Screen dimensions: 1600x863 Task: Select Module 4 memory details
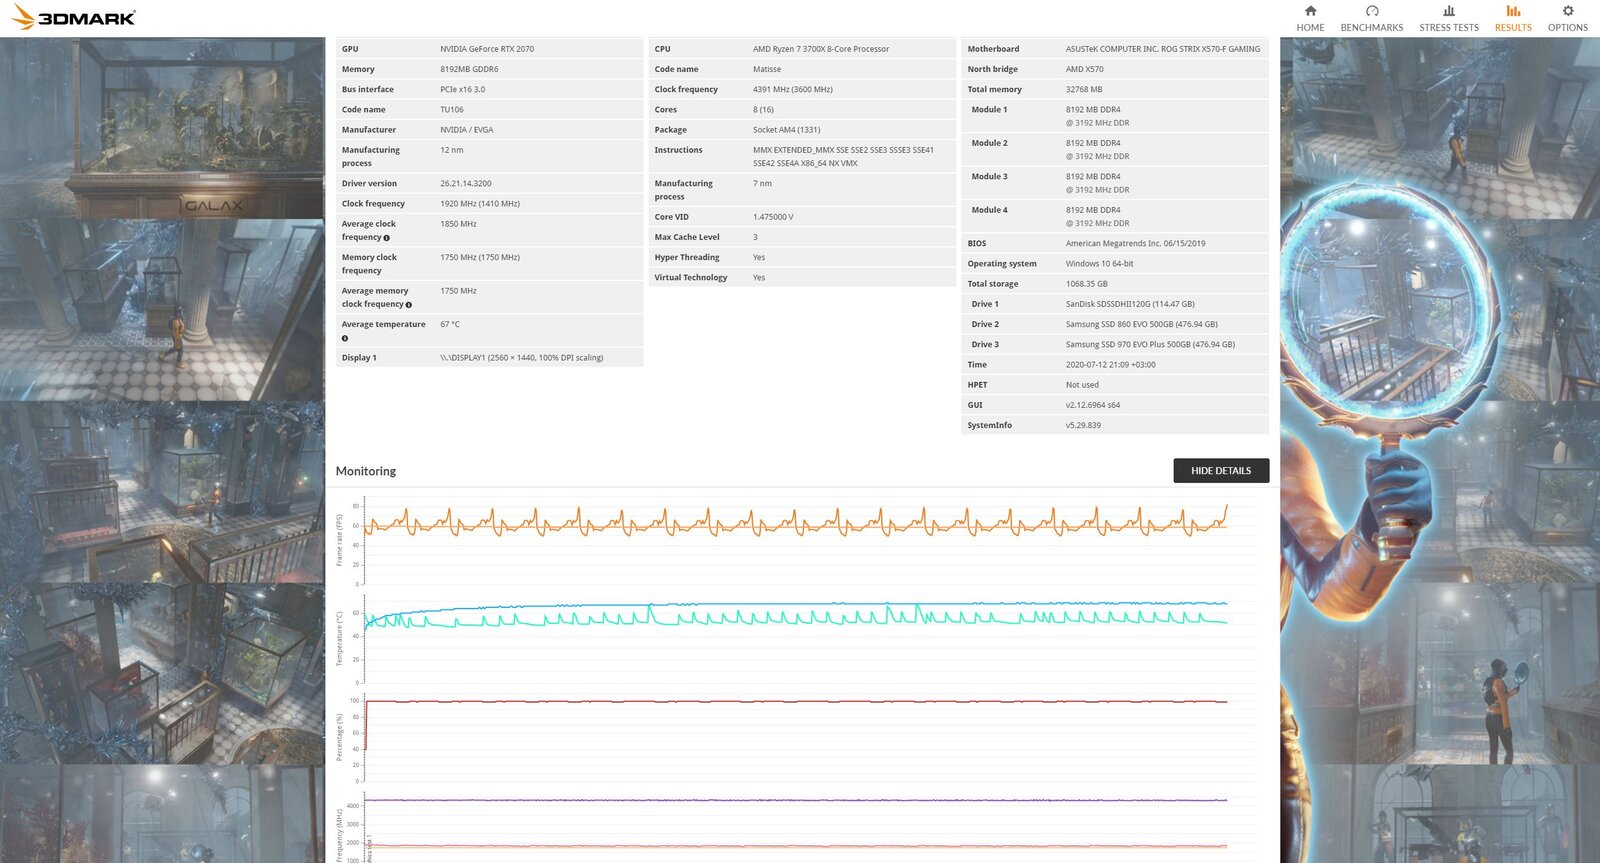(1098, 217)
